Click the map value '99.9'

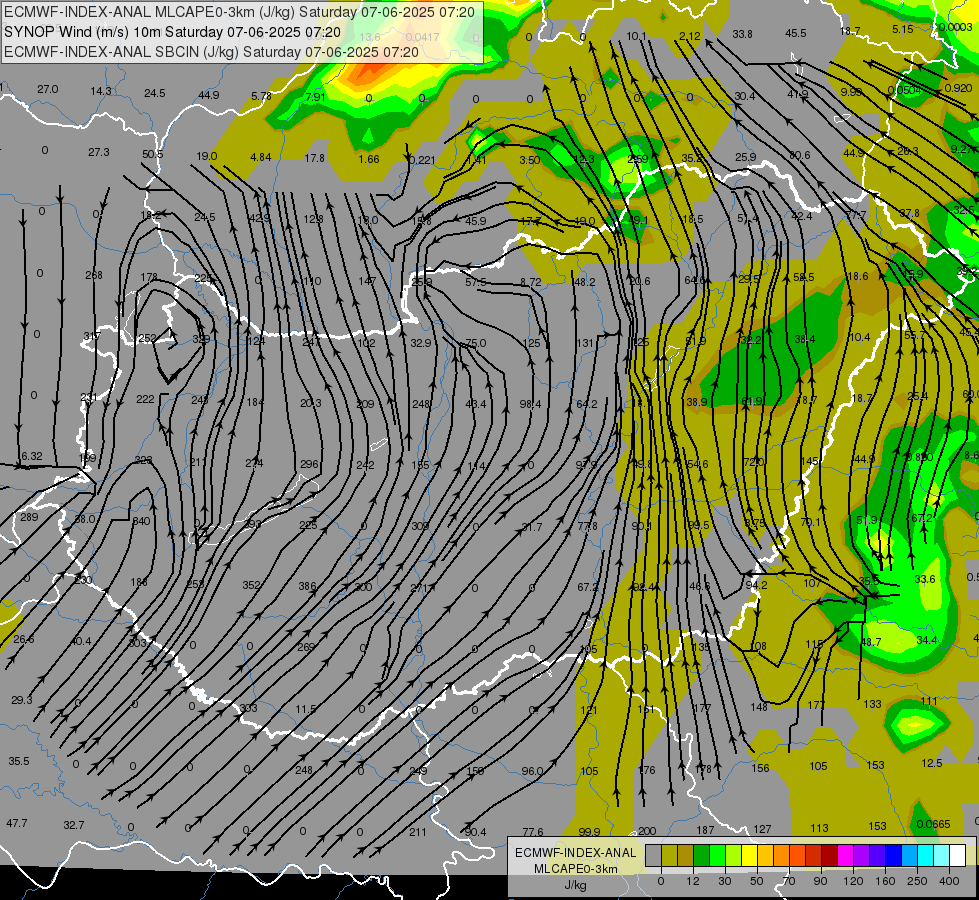point(589,832)
